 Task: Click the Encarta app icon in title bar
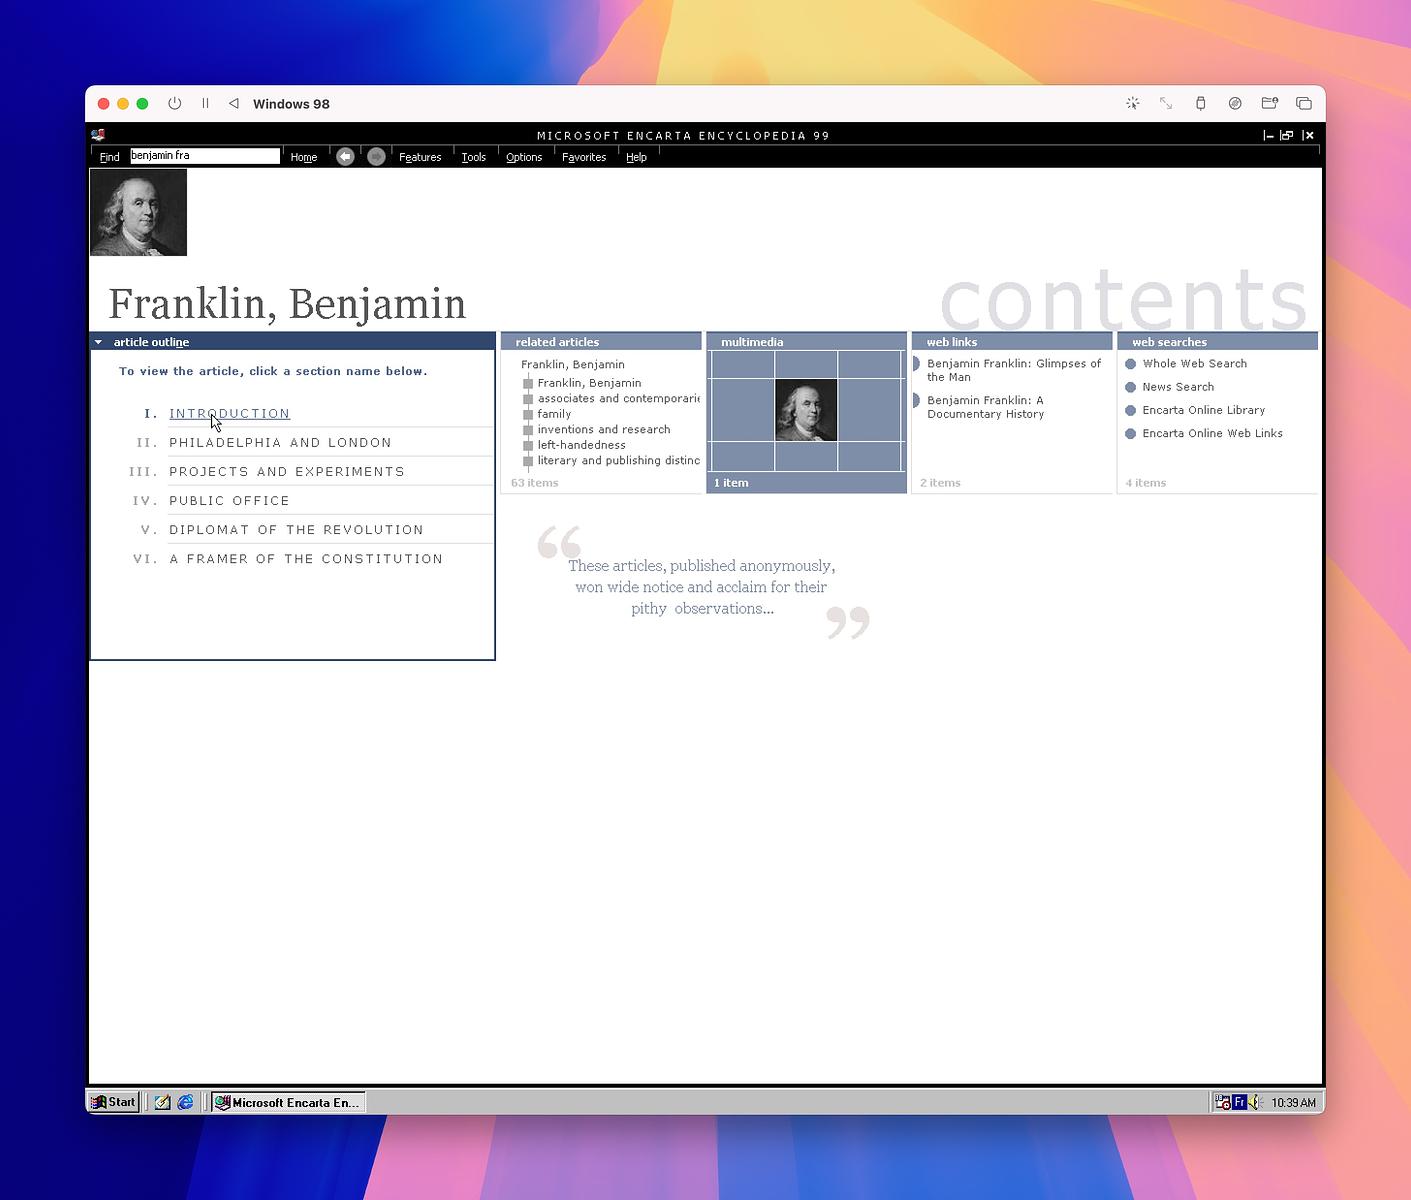coord(98,135)
